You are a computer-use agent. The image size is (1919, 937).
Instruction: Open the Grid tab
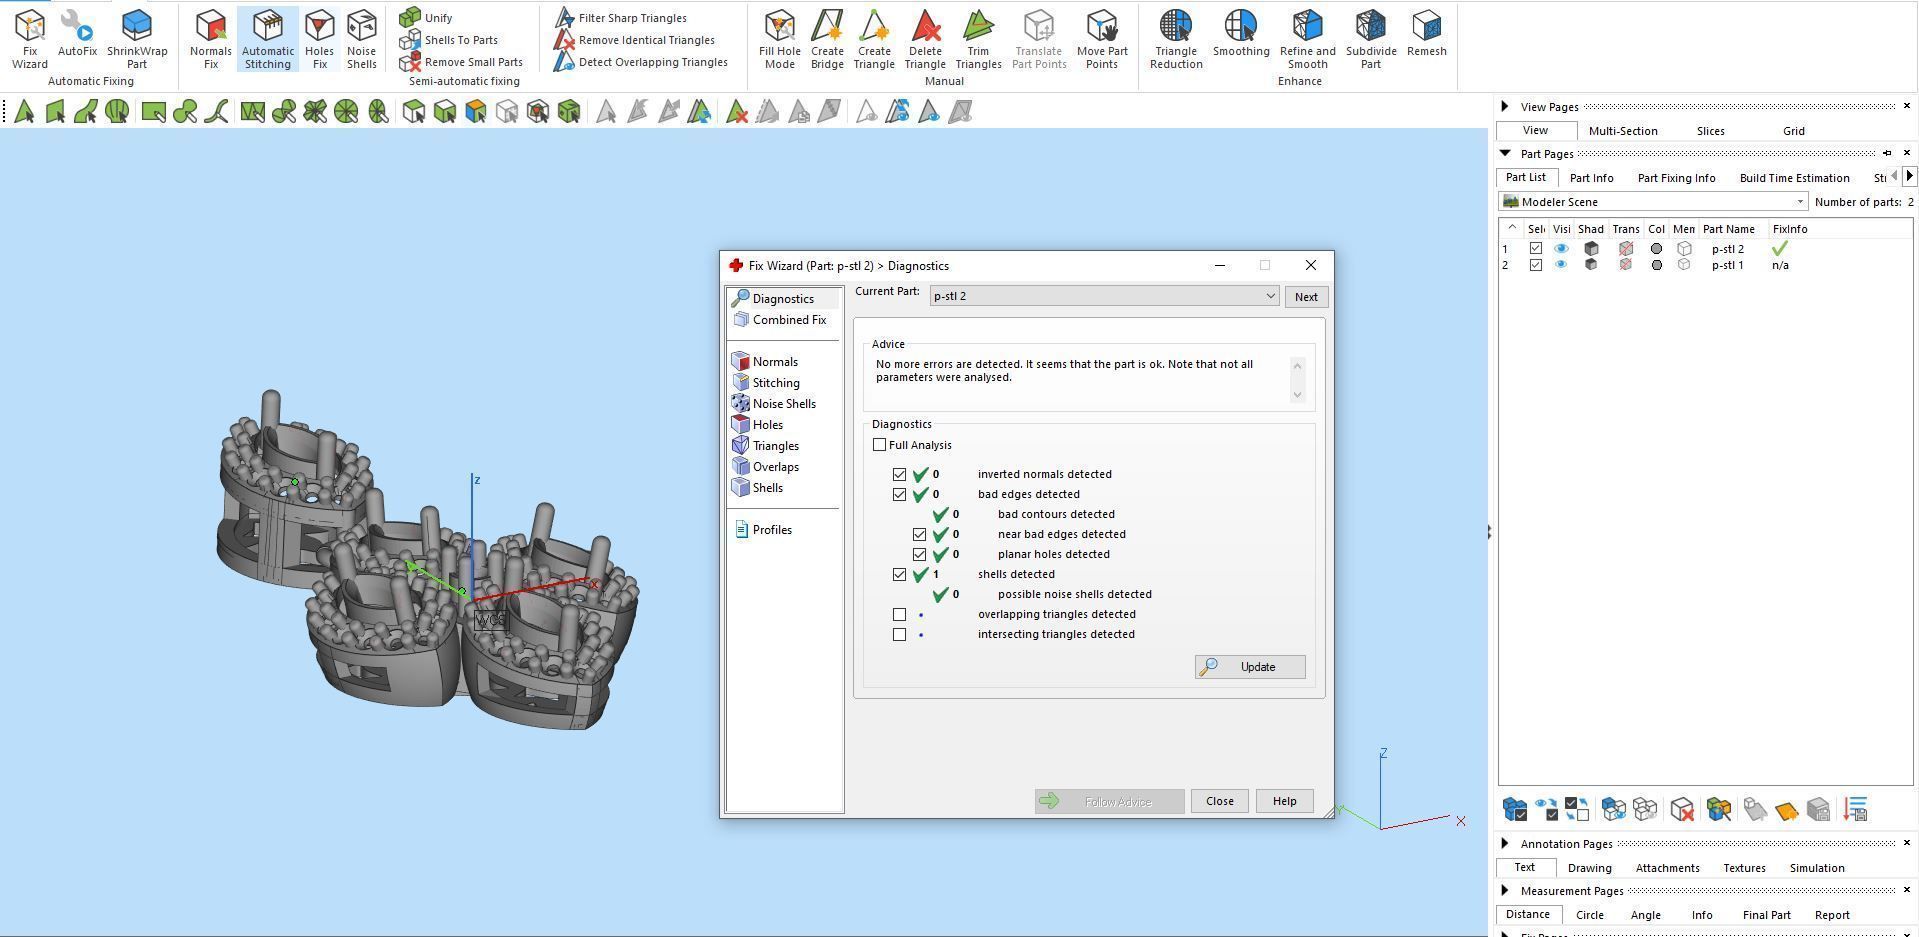coord(1794,131)
